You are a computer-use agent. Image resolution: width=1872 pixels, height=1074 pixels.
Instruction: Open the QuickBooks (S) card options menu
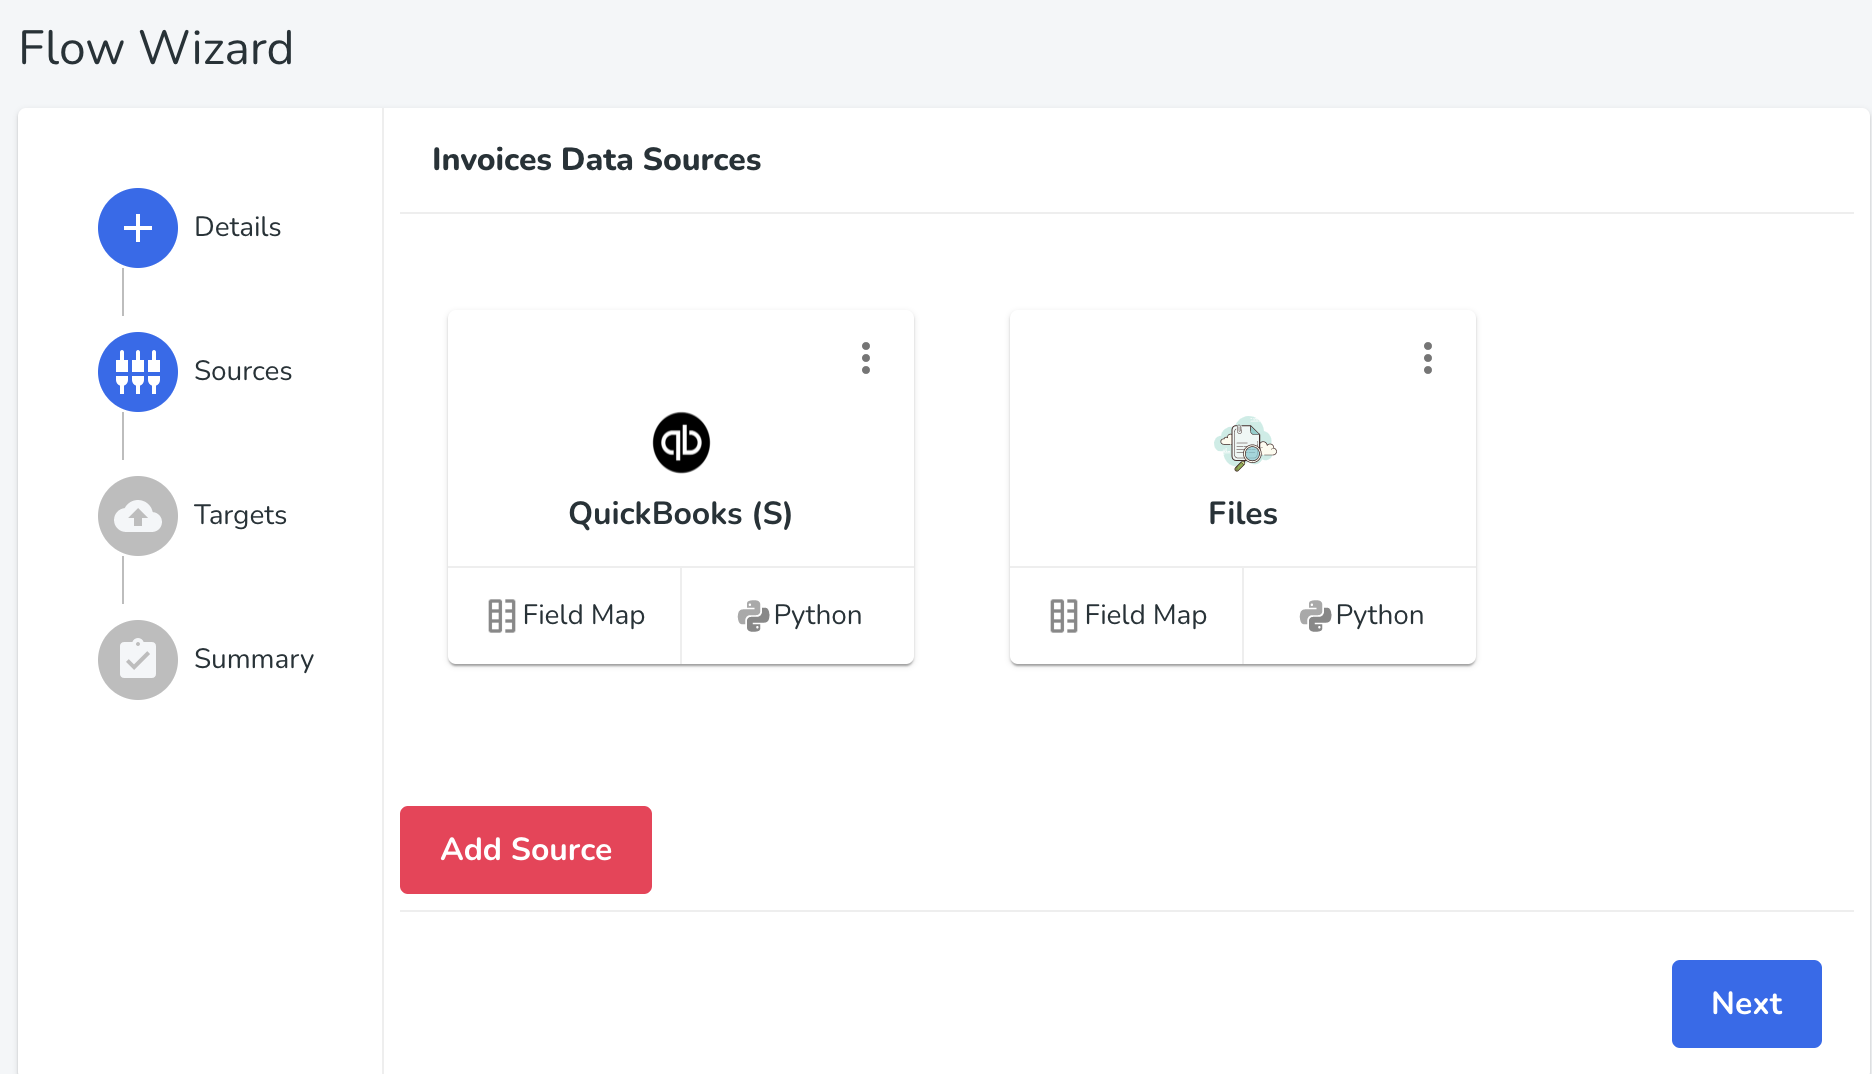[x=866, y=358]
